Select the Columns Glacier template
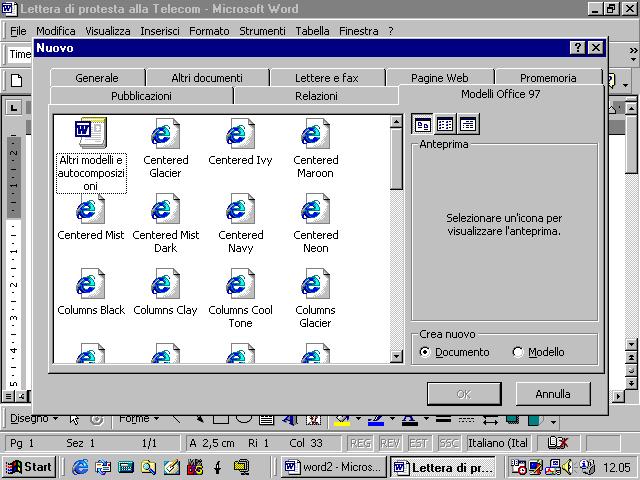640x480 pixels. click(x=315, y=298)
